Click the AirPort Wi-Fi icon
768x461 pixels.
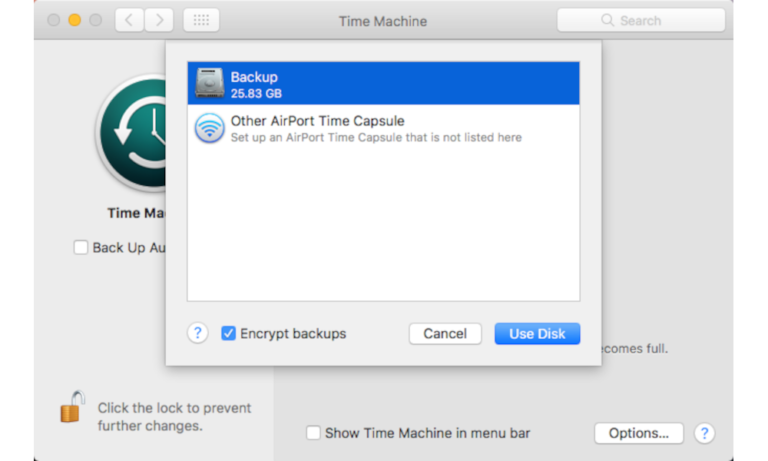(210, 127)
